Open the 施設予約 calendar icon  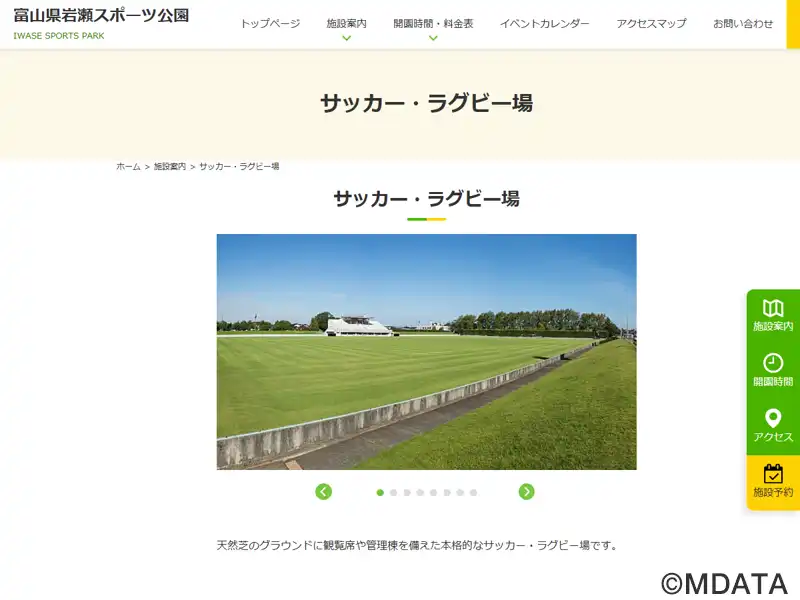[x=773, y=473]
